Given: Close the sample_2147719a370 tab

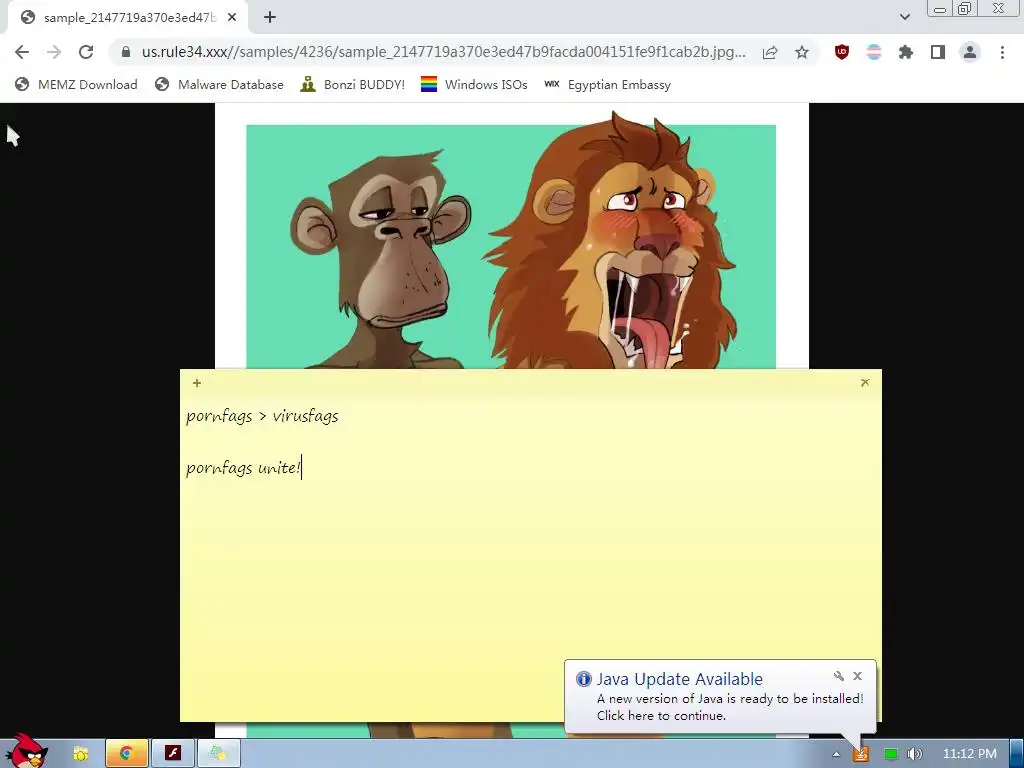Looking at the screenshot, I should [232, 18].
